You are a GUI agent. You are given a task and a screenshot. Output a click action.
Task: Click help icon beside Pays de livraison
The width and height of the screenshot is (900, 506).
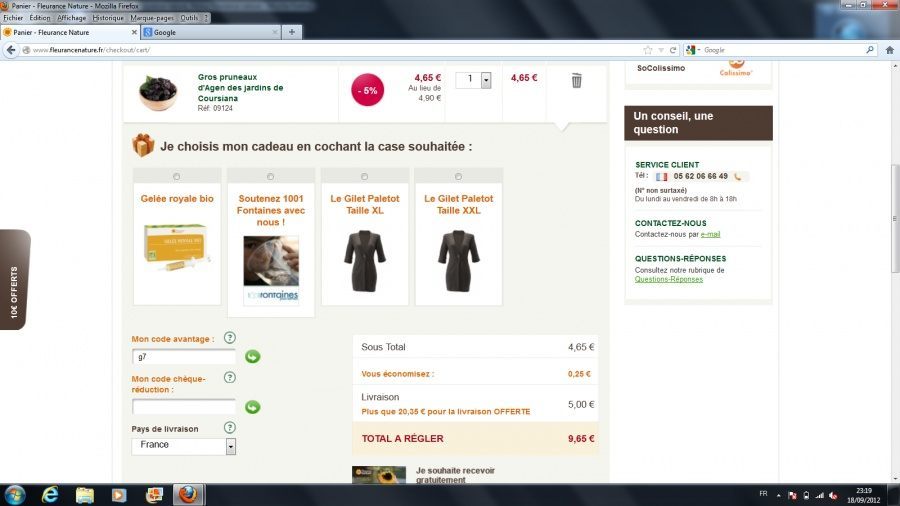230,428
